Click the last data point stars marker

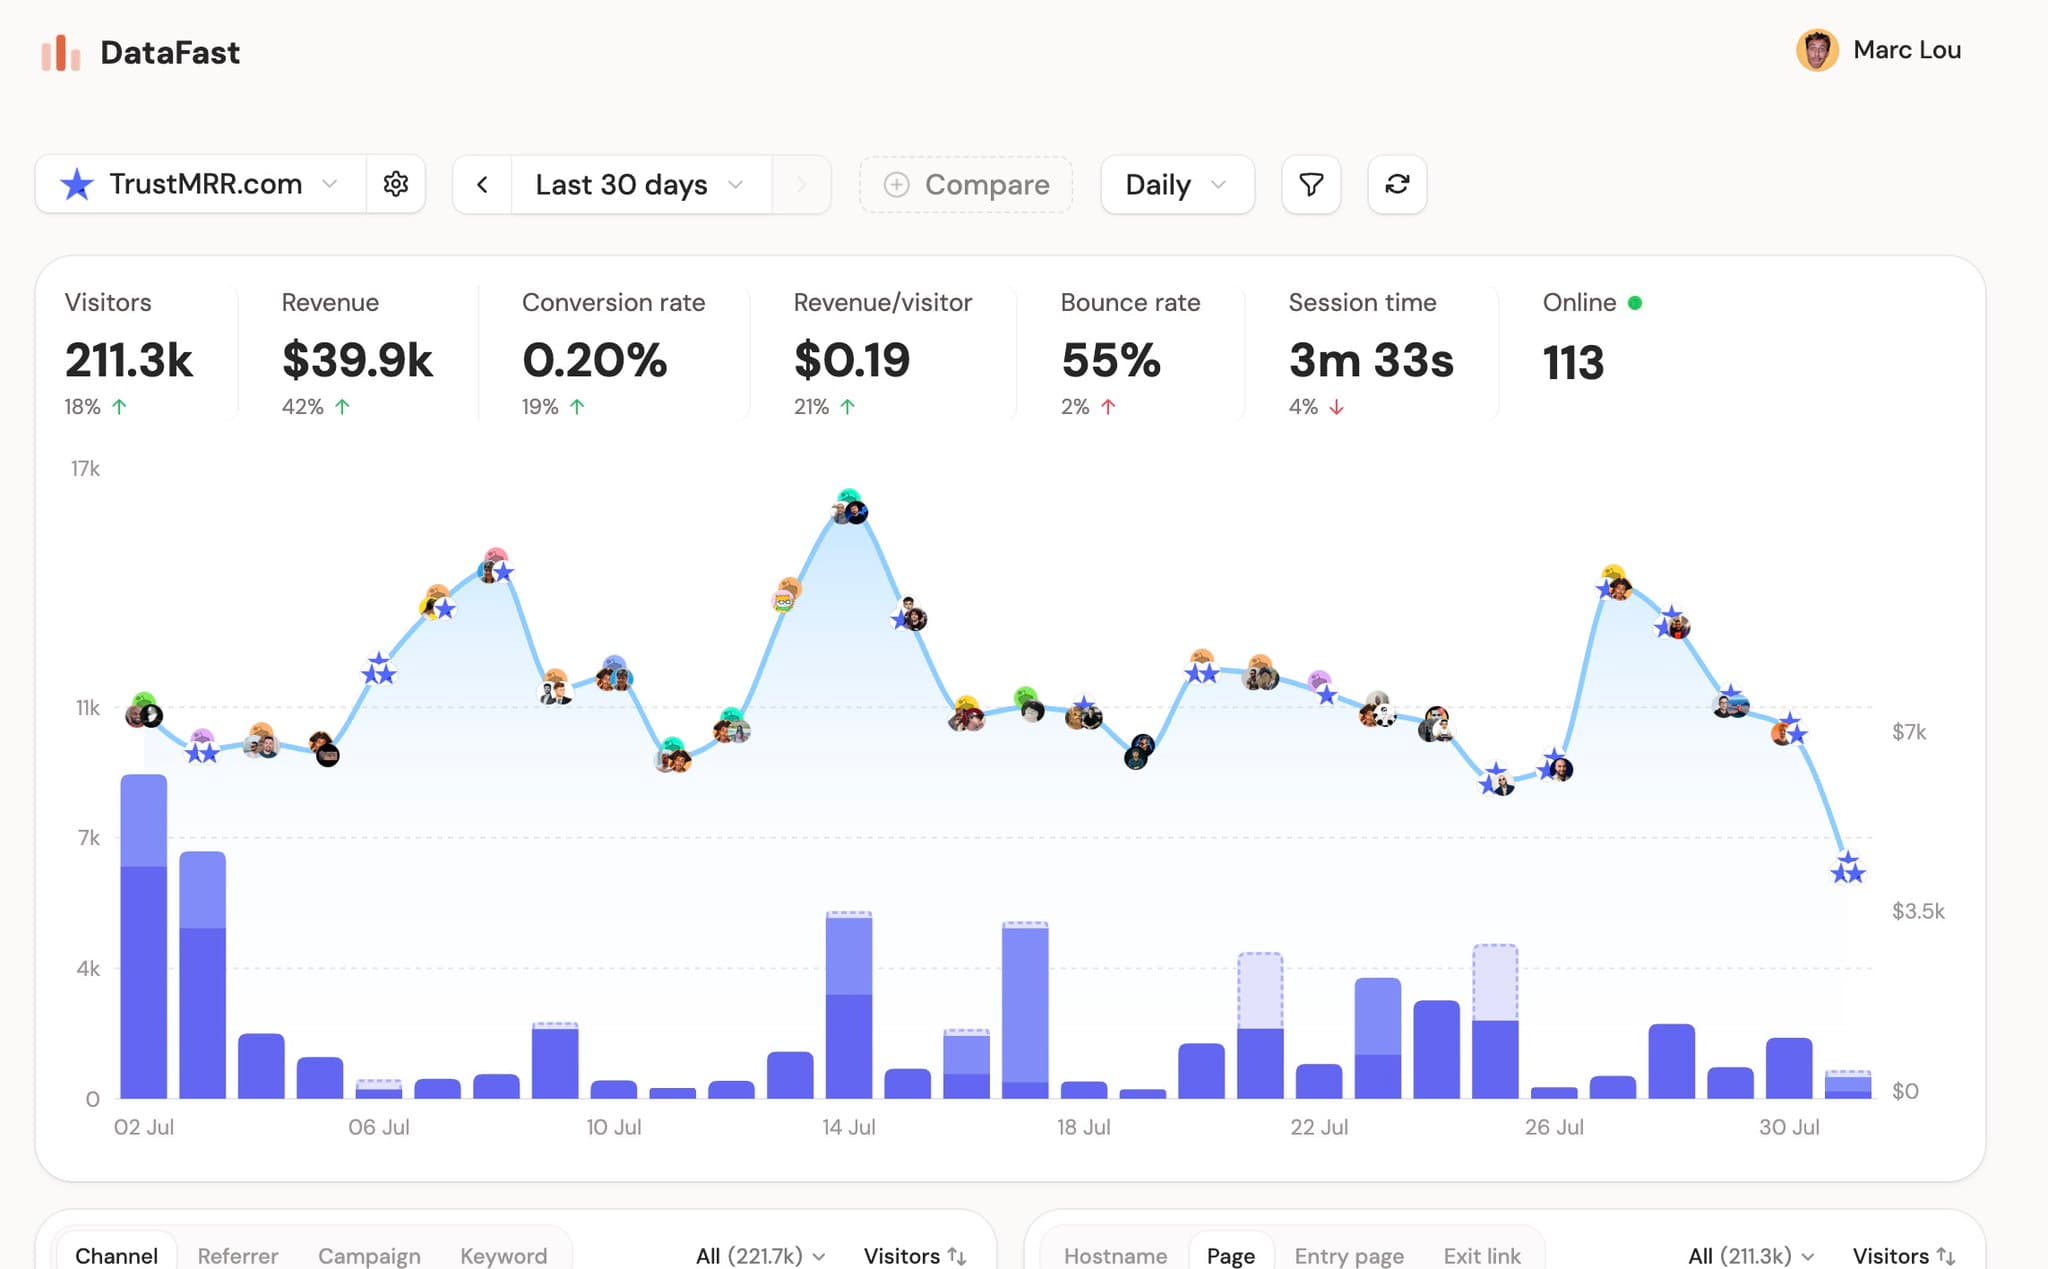point(1847,867)
